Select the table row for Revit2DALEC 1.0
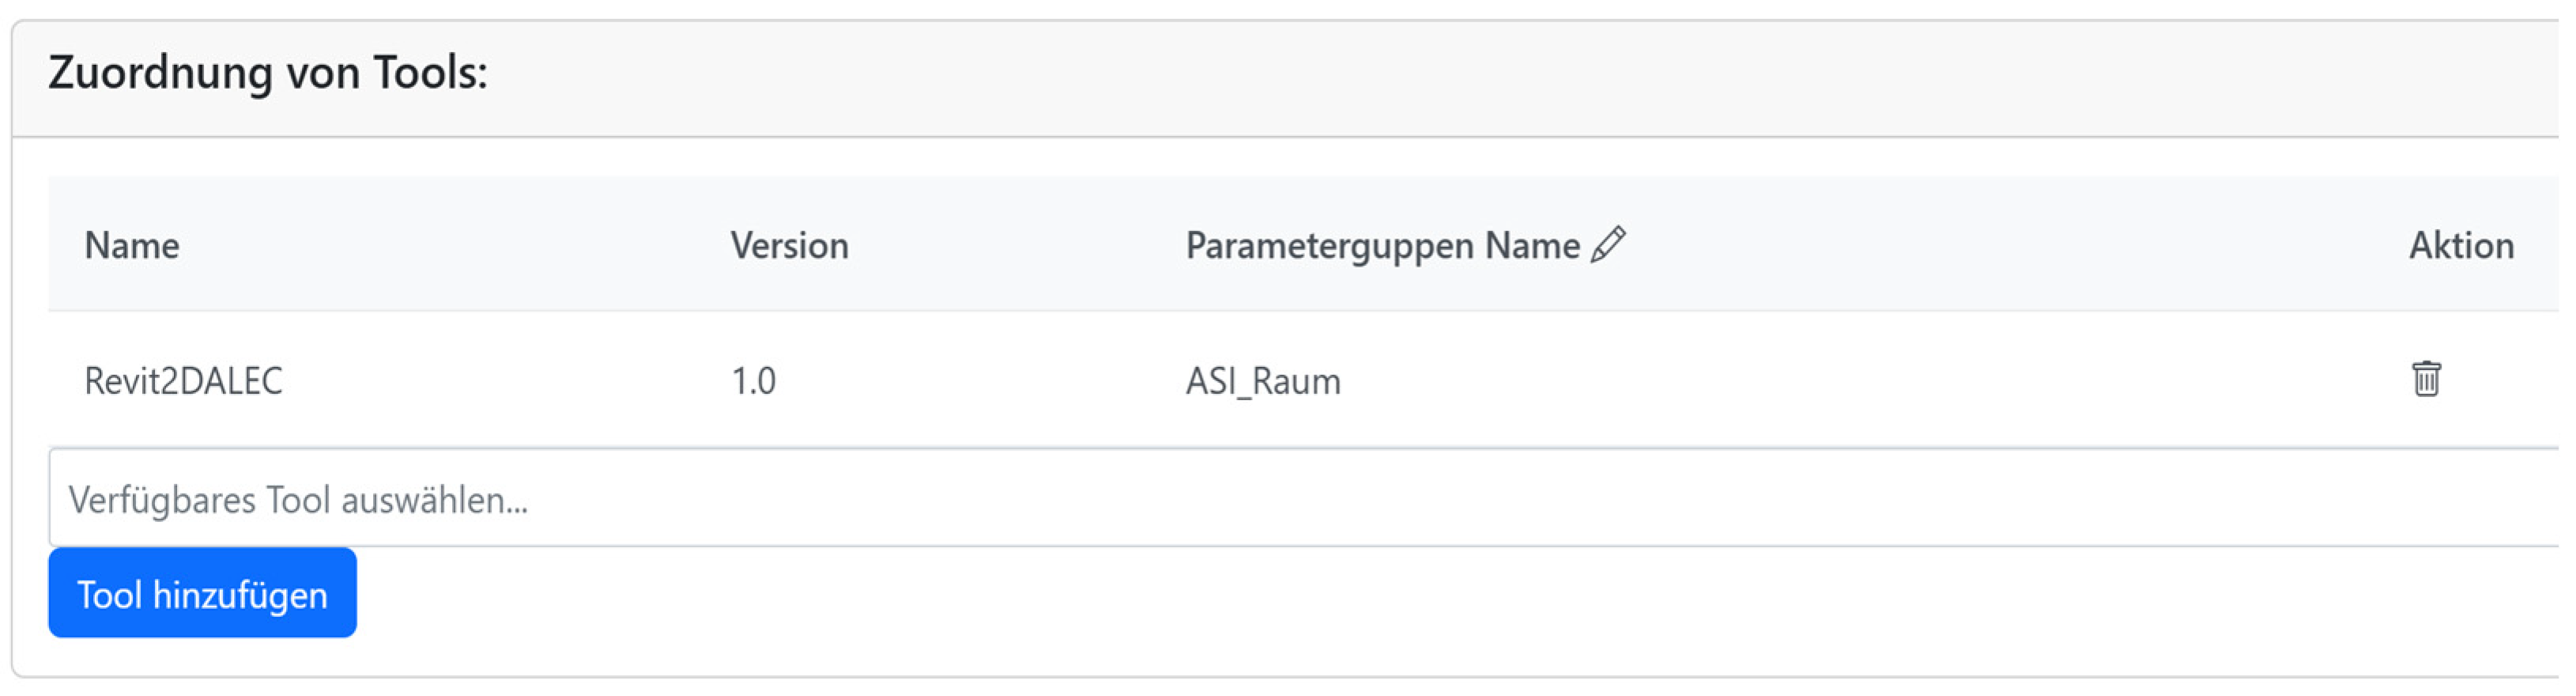This screenshot has width=2576, height=696. [1304, 379]
